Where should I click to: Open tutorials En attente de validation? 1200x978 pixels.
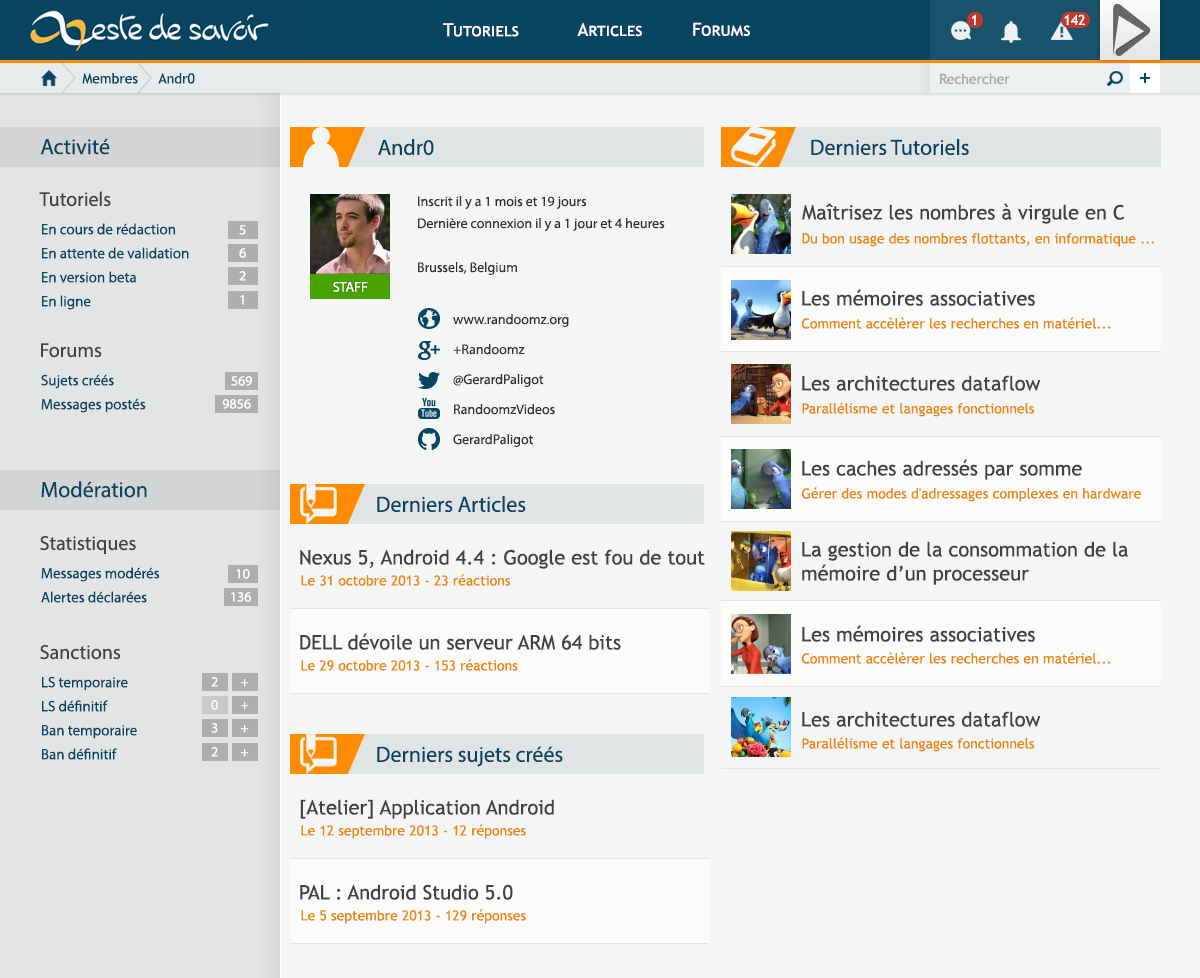[x=115, y=254]
